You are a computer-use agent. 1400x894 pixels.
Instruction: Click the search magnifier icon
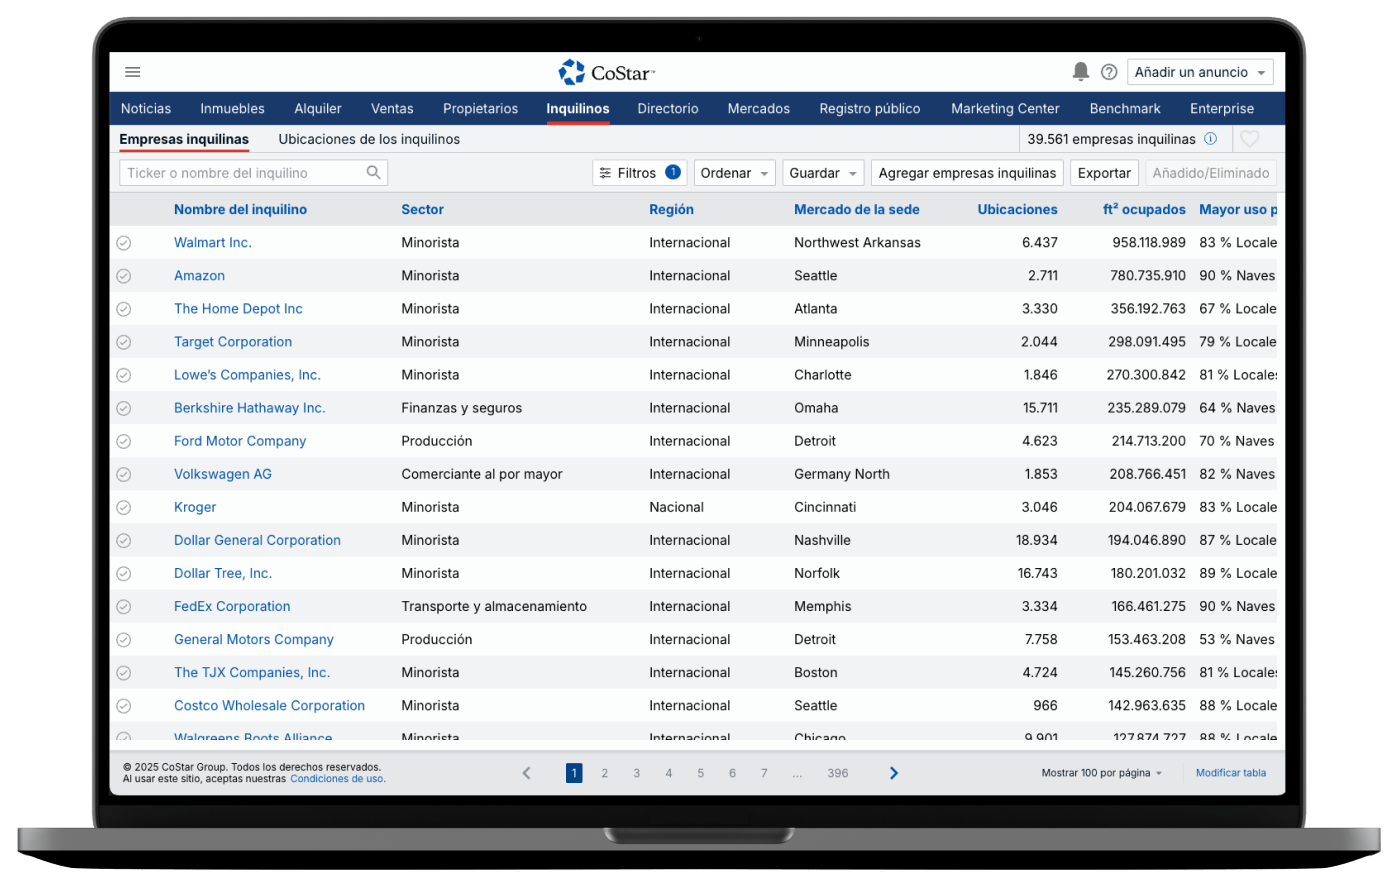[x=373, y=173]
